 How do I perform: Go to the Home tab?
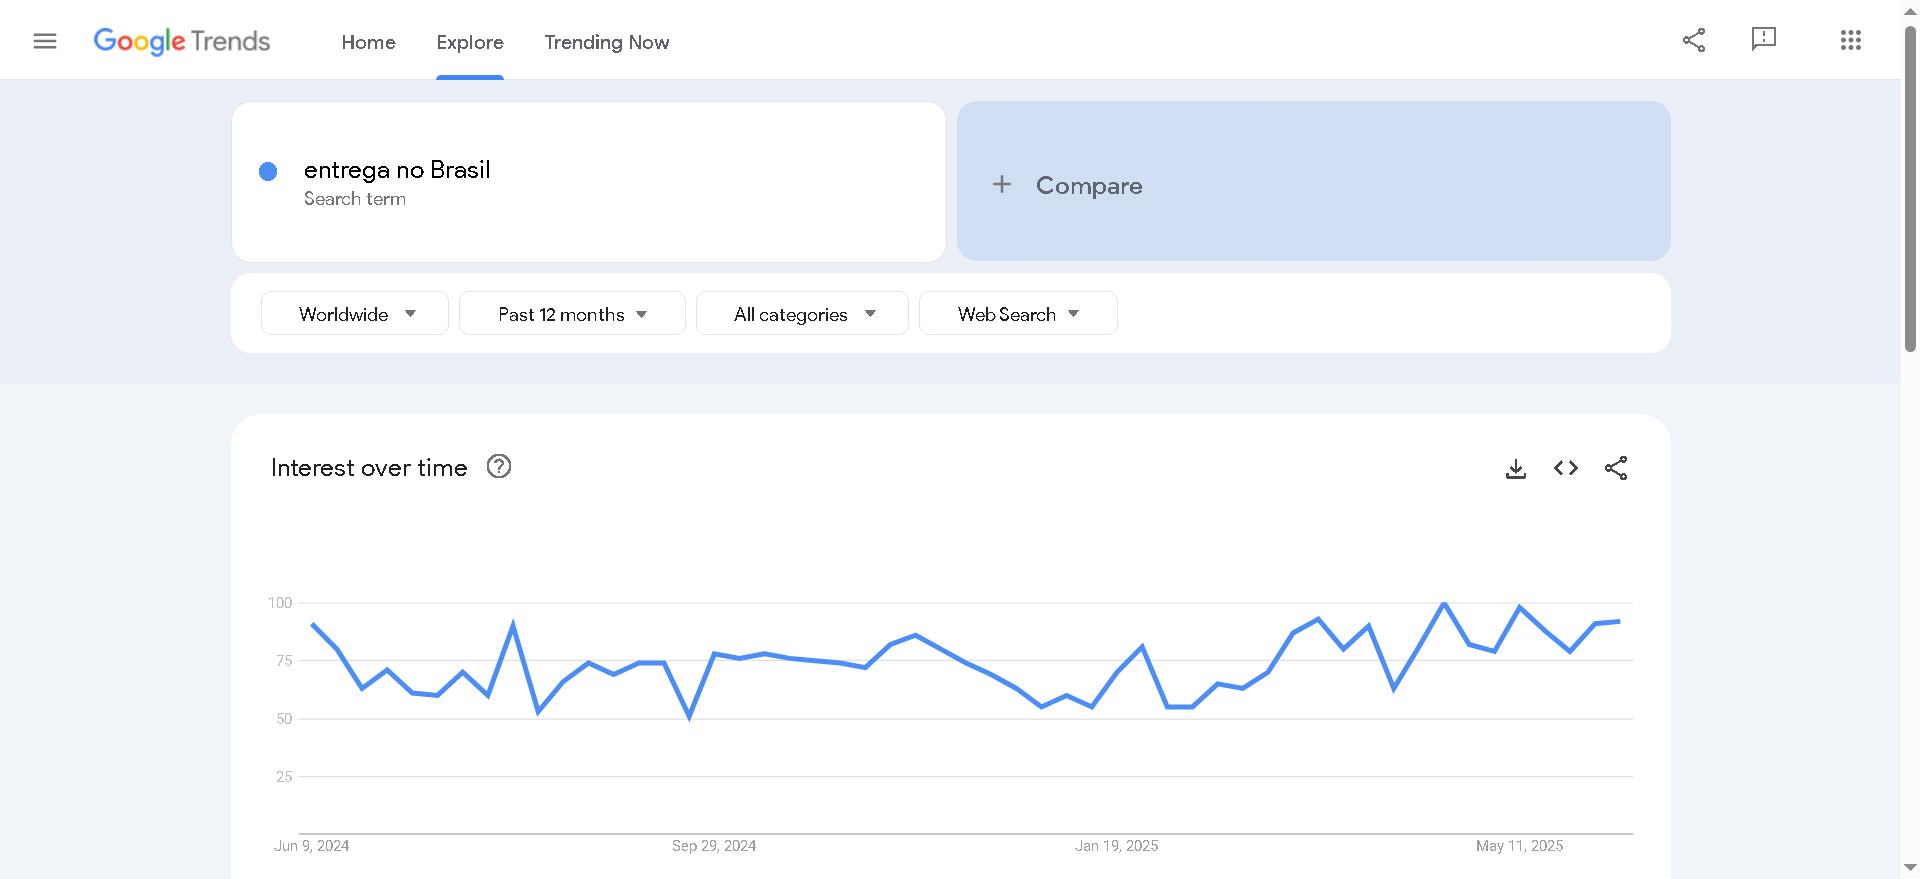click(369, 42)
